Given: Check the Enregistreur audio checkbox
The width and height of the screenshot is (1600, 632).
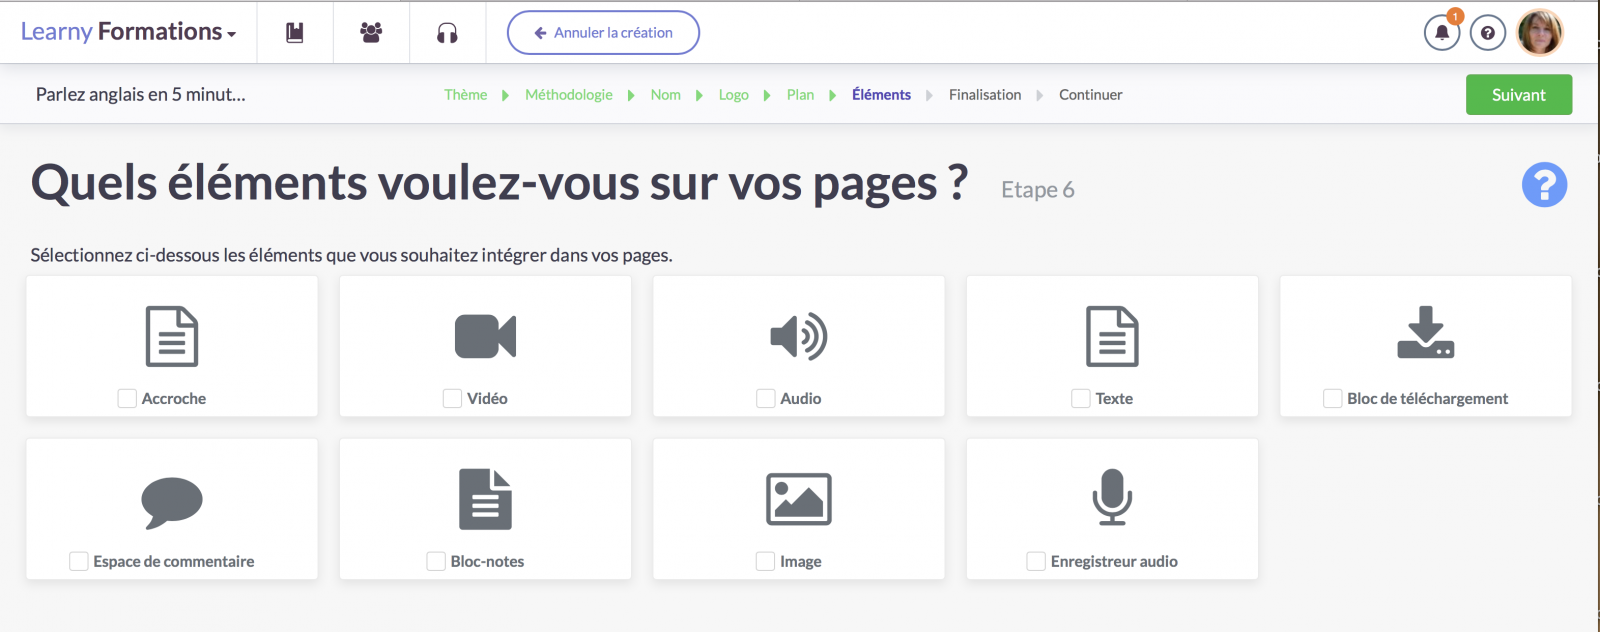Looking at the screenshot, I should (1036, 561).
